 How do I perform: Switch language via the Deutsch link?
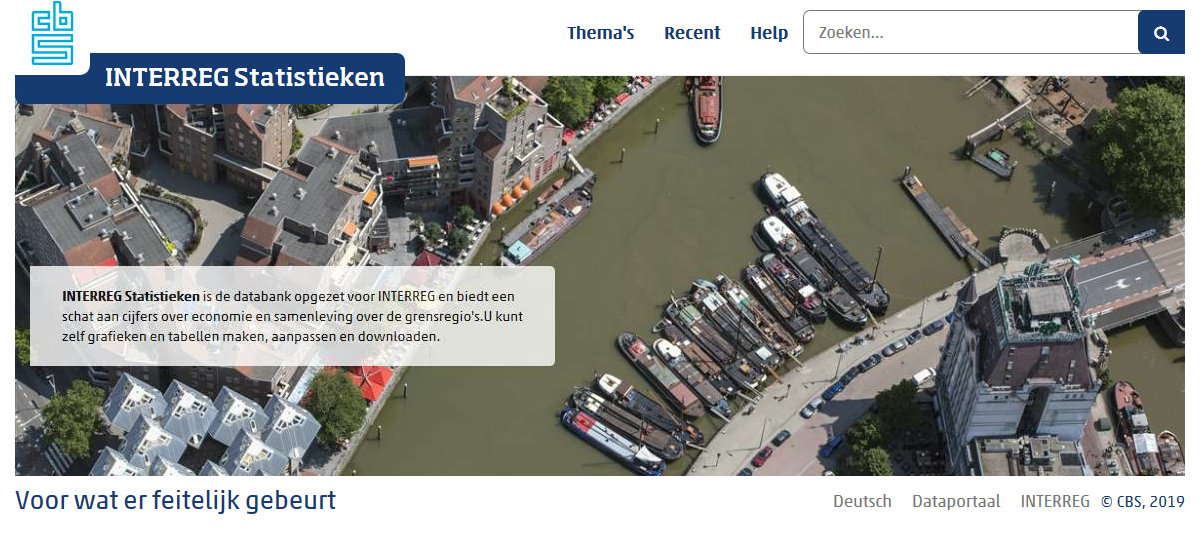(x=862, y=501)
